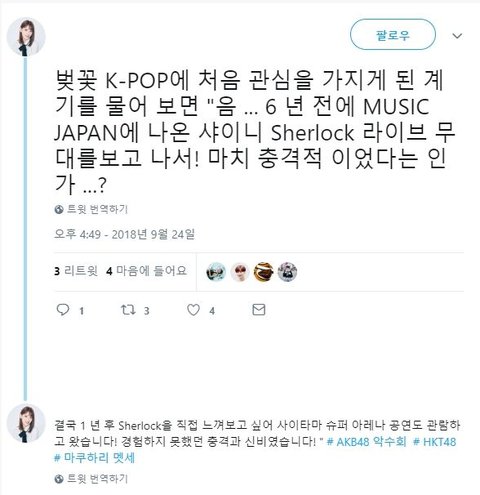
Task: Open the 3 리트윗 list
Action: 76,271
